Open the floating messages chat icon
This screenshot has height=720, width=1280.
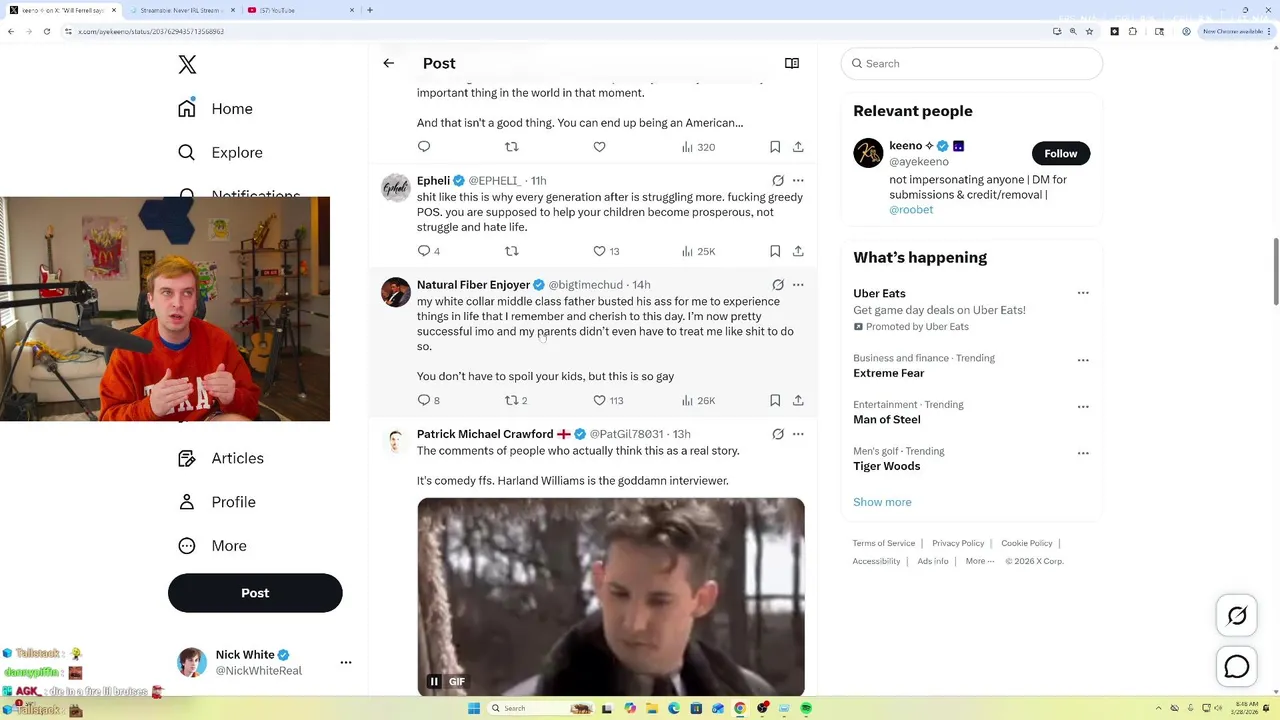pos(1237,666)
